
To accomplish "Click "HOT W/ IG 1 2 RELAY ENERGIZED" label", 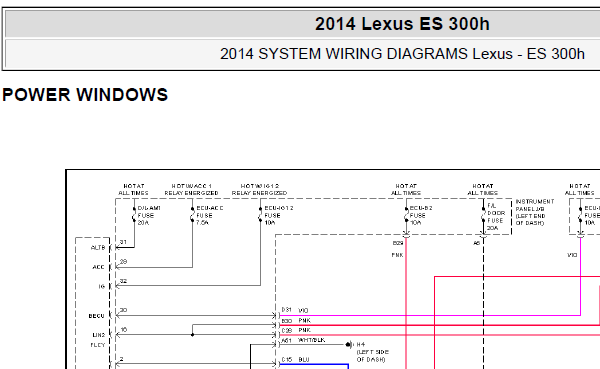I will tap(259, 189).
